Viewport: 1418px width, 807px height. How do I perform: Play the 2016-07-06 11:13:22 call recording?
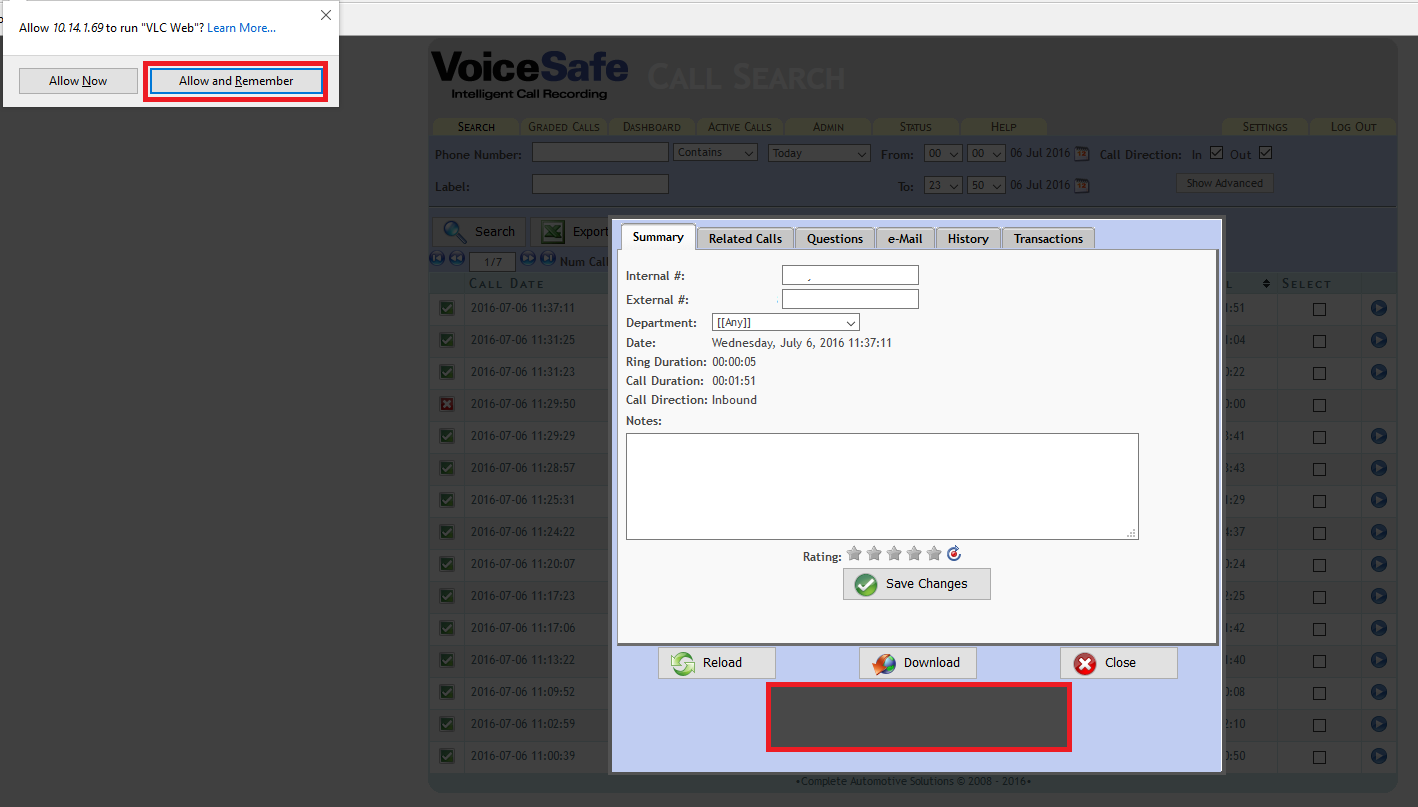(1379, 660)
